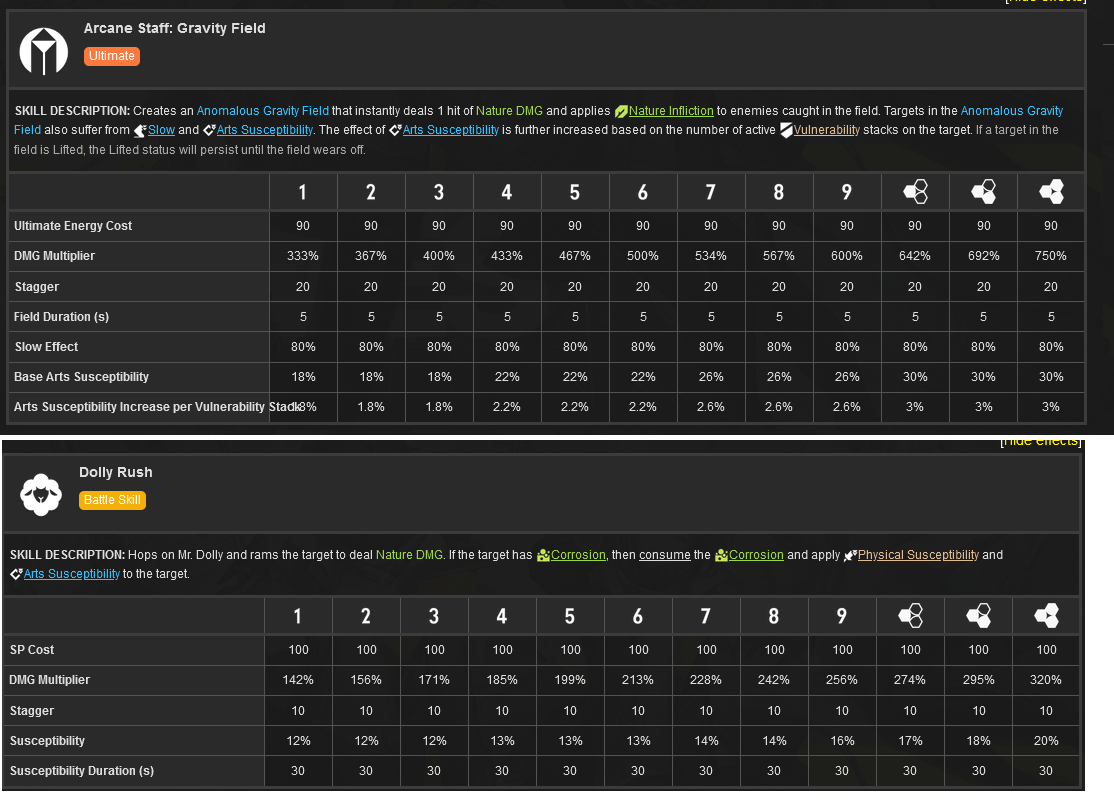Click the orange Ultimate tag
The image size is (1114, 800).
112,56
